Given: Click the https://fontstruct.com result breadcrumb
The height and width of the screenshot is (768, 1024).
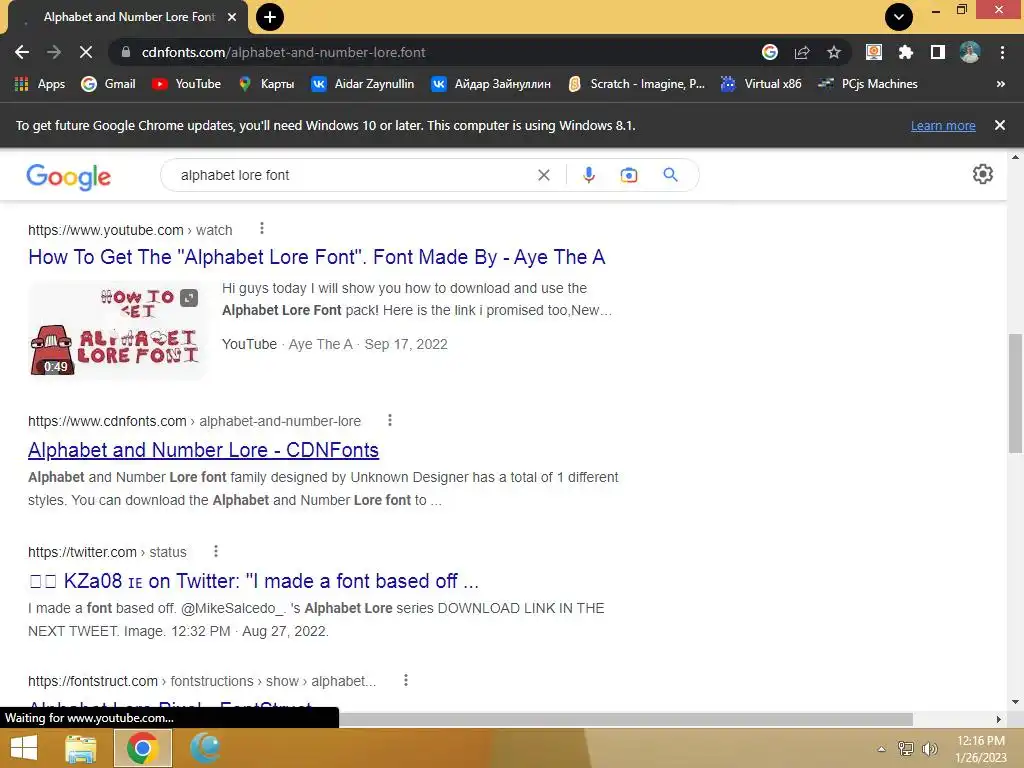Looking at the screenshot, I should tap(202, 681).
